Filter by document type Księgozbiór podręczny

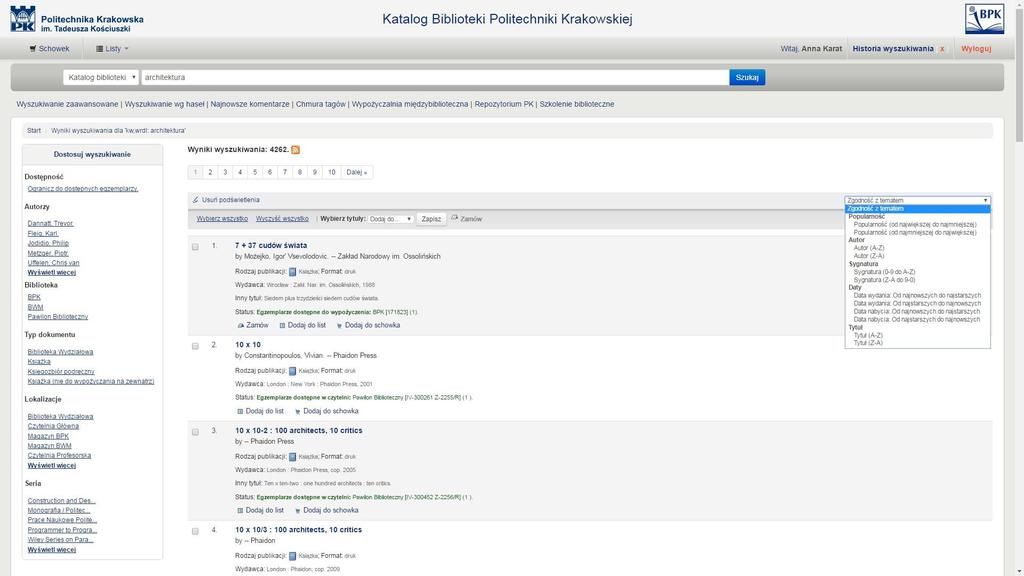(x=61, y=372)
